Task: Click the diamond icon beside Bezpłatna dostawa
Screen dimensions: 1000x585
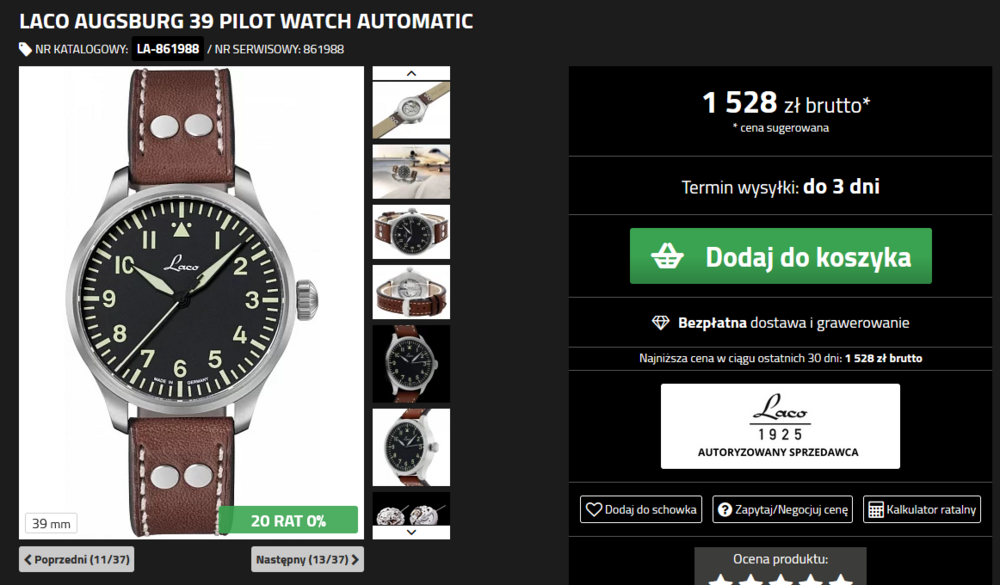Action: (x=660, y=323)
